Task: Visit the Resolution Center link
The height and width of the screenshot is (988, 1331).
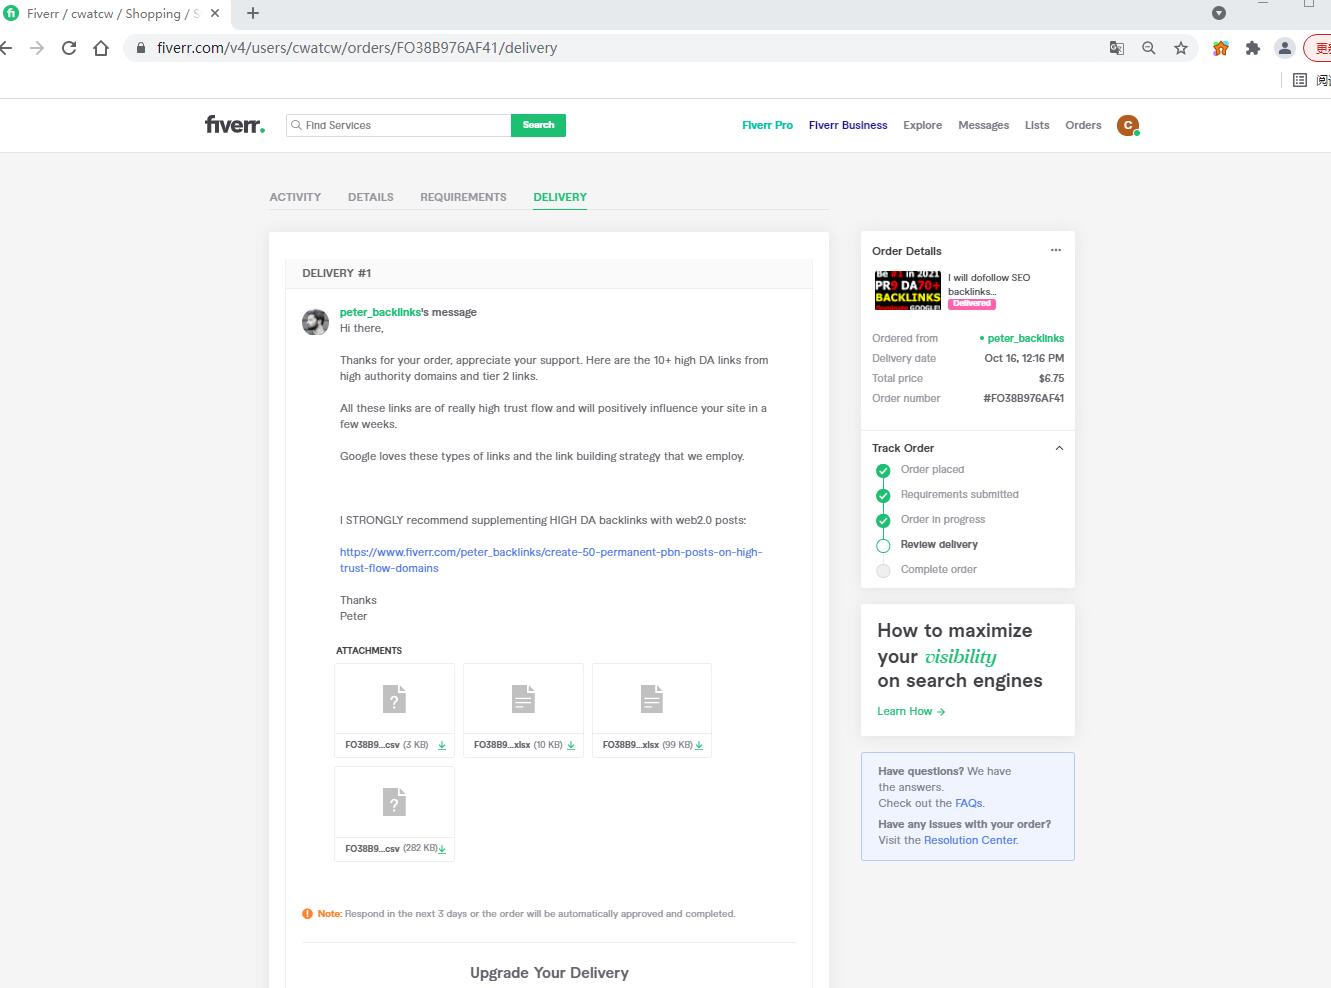Action: pos(970,840)
